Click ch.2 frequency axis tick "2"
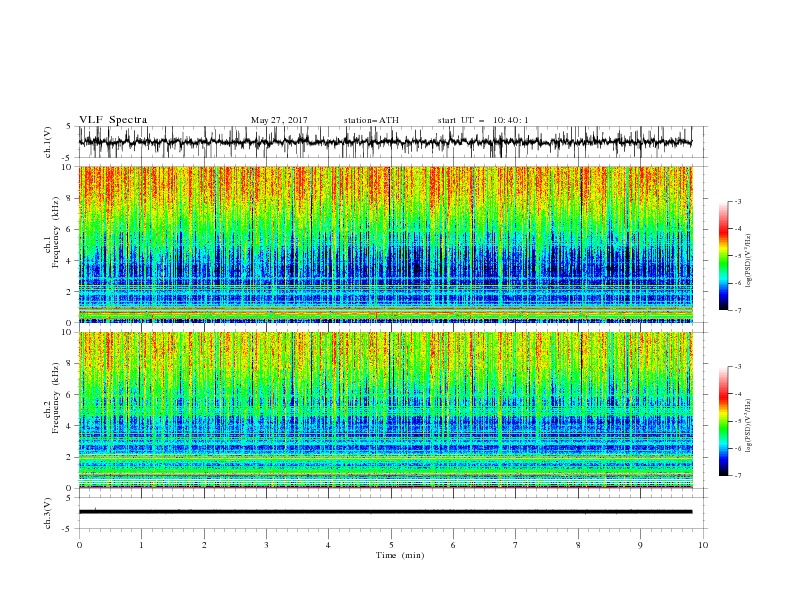Viewport: 792px width, 612px height. (69, 457)
